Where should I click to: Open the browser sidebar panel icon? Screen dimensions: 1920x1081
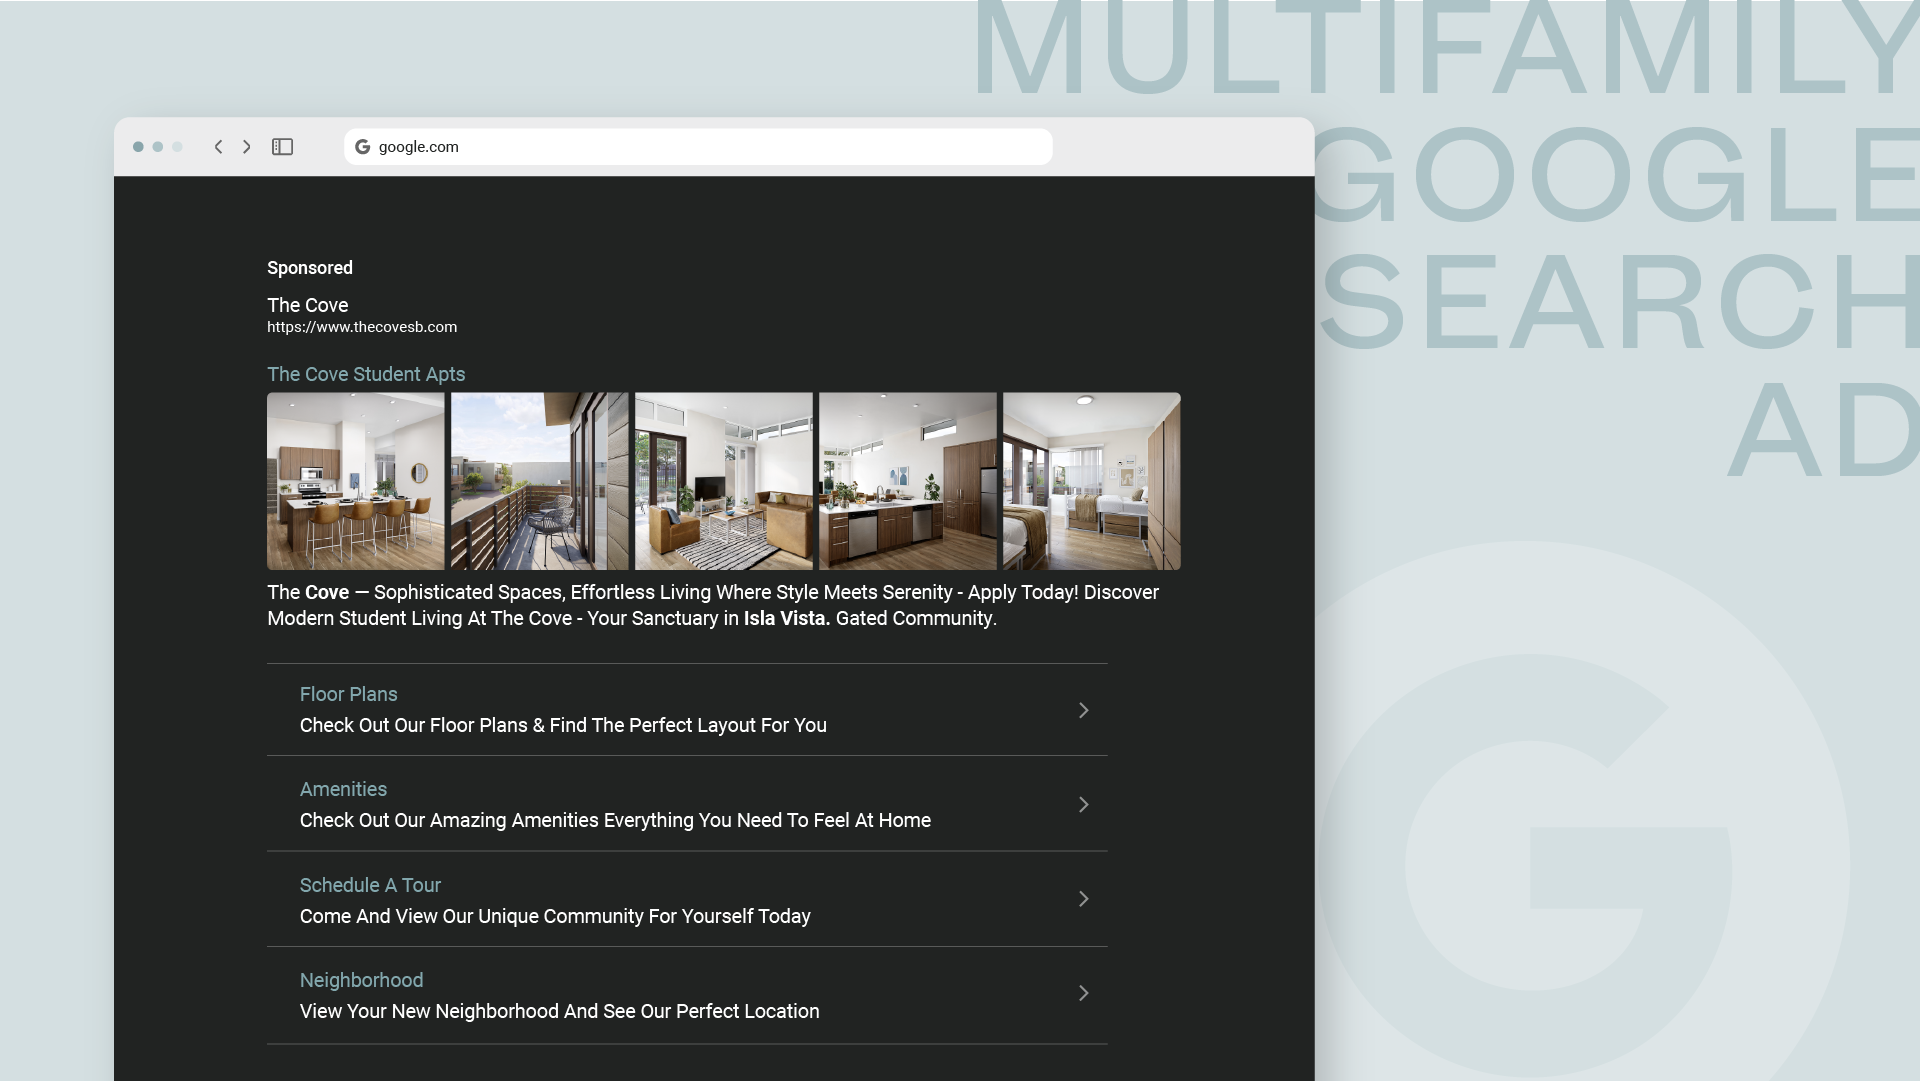coord(283,146)
